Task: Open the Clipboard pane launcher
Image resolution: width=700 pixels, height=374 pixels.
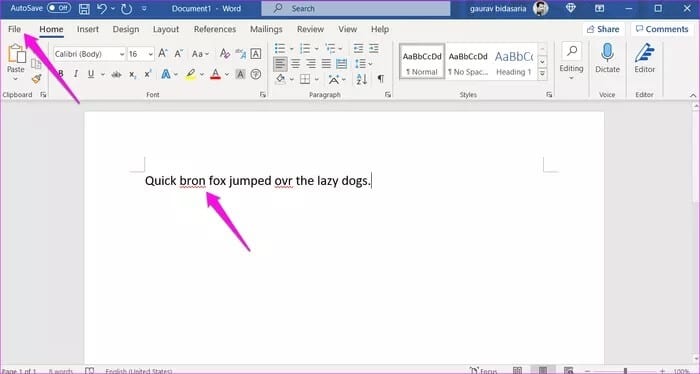Action: 43,95
